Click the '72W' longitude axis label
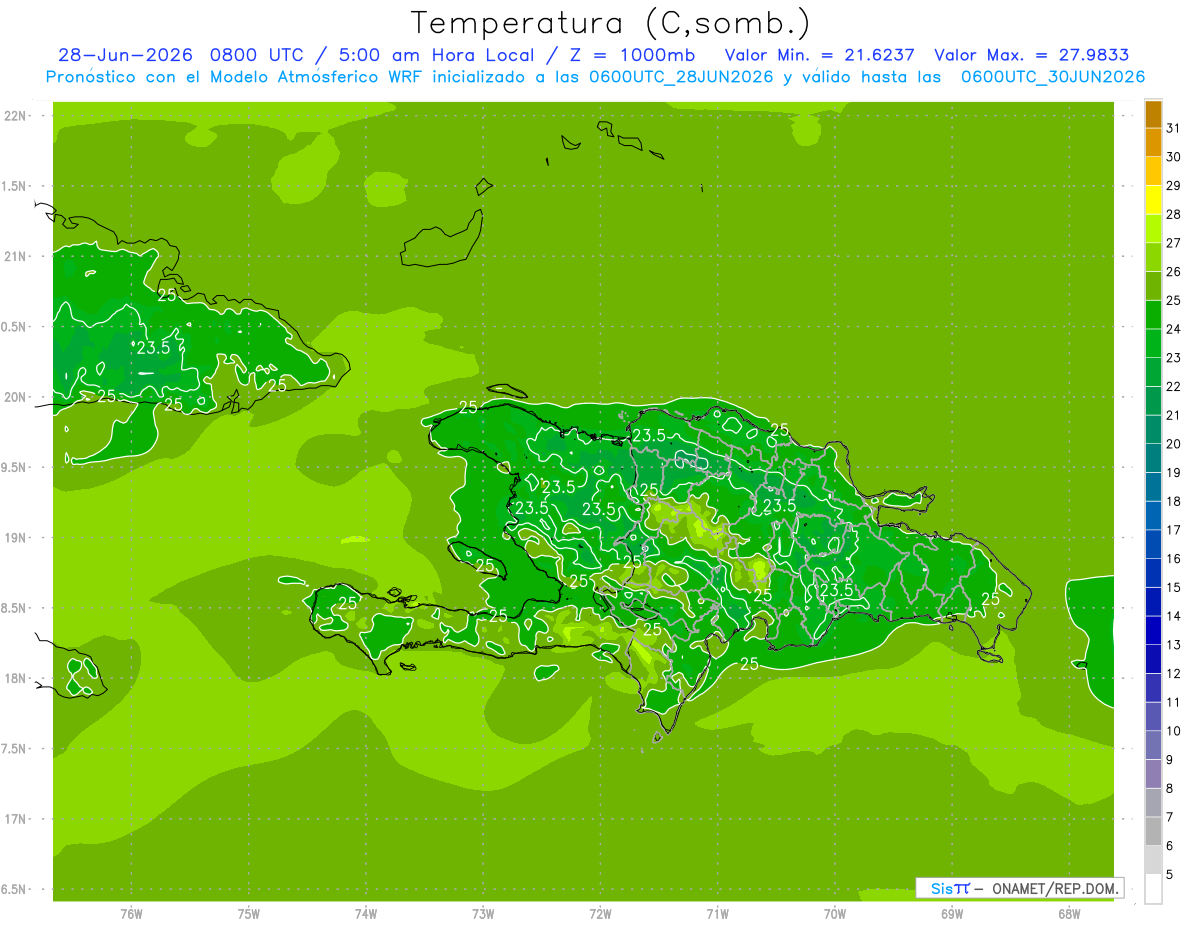This screenshot has height=927, width=1200. click(600, 914)
